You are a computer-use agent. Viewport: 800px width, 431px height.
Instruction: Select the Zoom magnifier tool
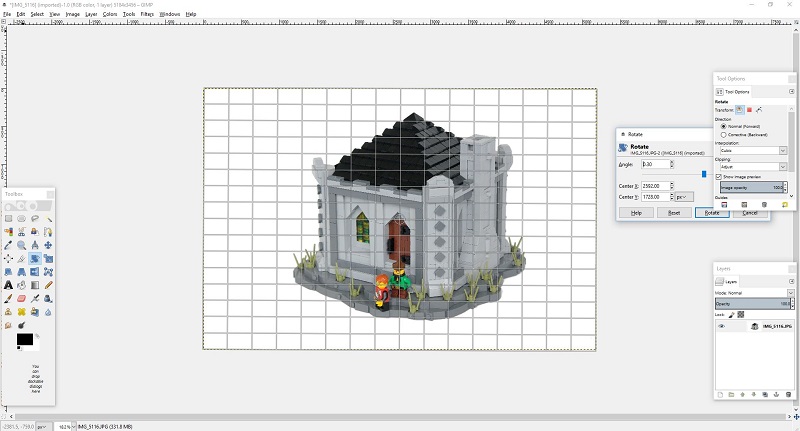point(21,245)
